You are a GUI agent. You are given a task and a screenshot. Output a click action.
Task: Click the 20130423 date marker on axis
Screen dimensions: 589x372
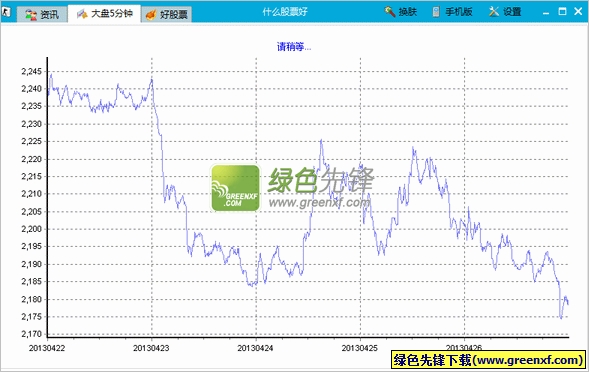click(x=151, y=348)
